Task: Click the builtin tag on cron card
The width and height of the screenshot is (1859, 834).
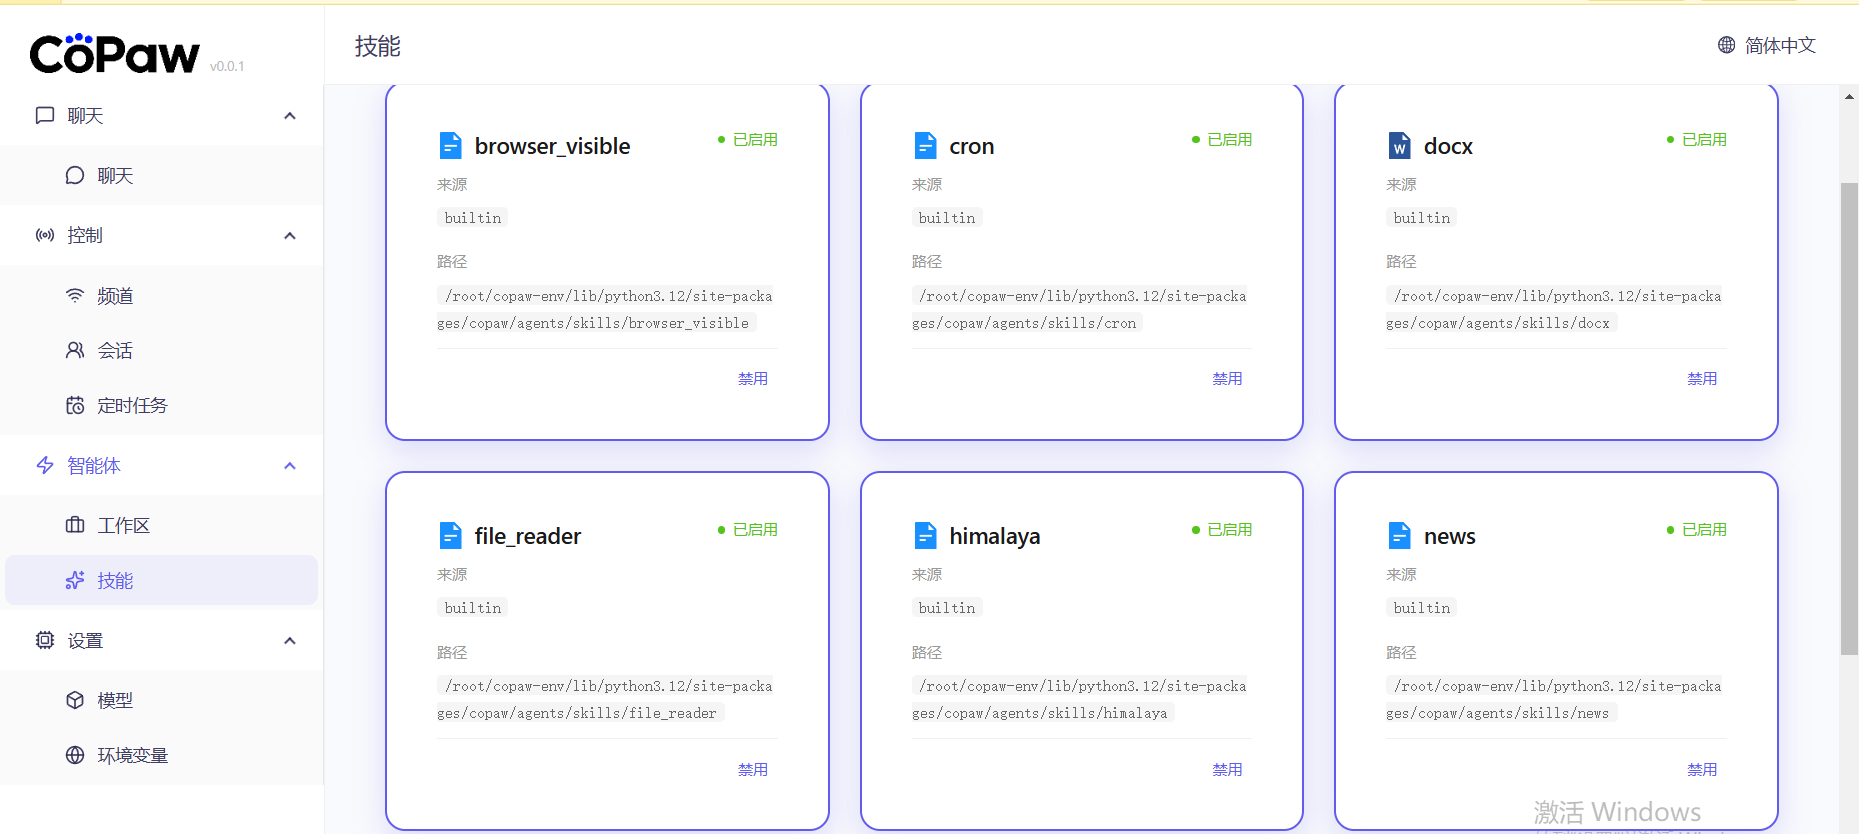Action: (x=946, y=218)
